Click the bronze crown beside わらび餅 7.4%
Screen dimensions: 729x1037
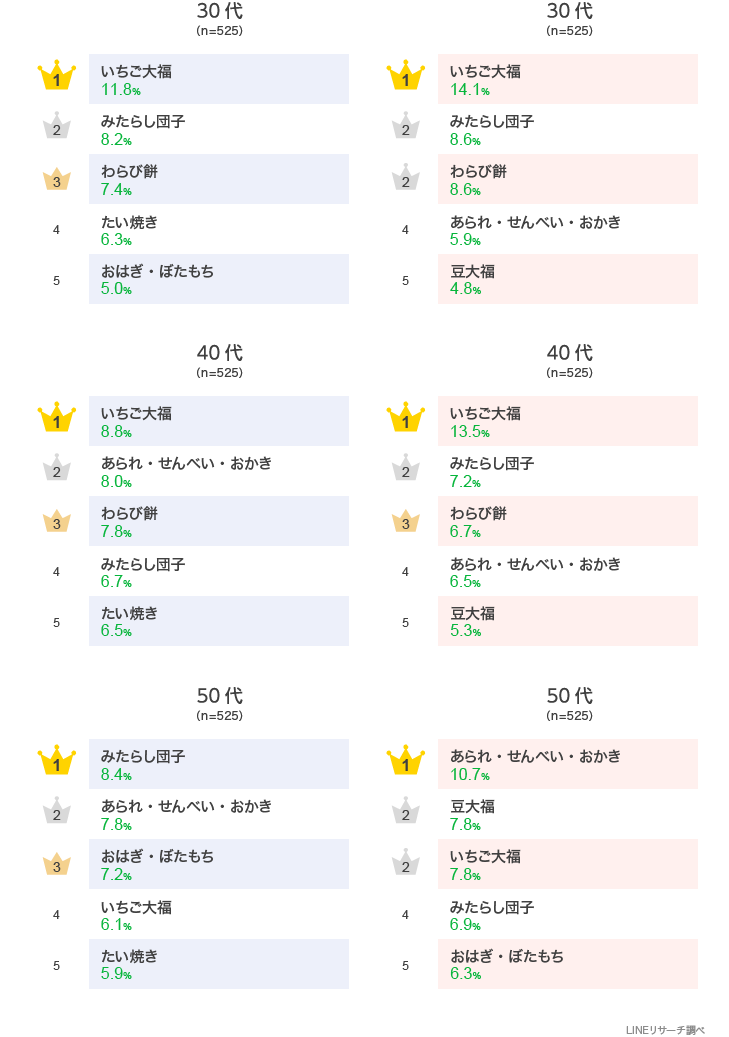[x=57, y=179]
